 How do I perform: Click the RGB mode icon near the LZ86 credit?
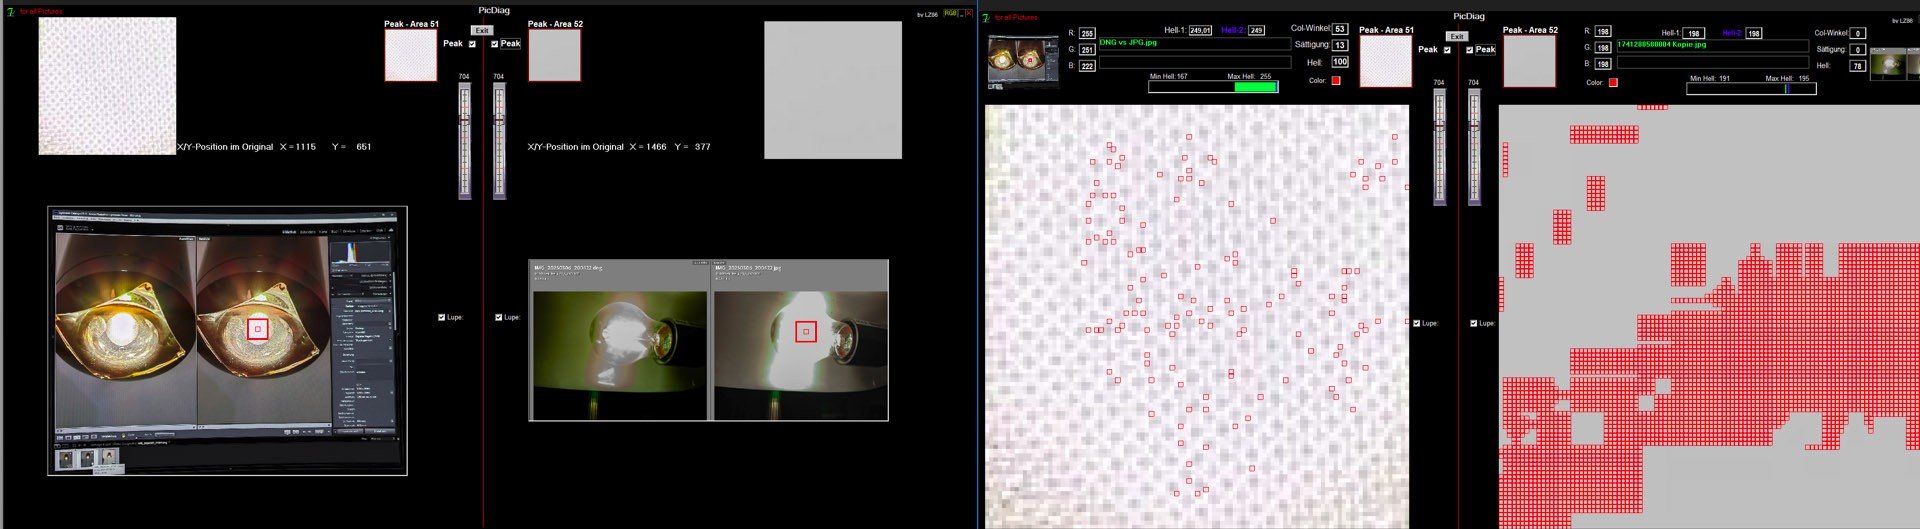click(x=950, y=13)
